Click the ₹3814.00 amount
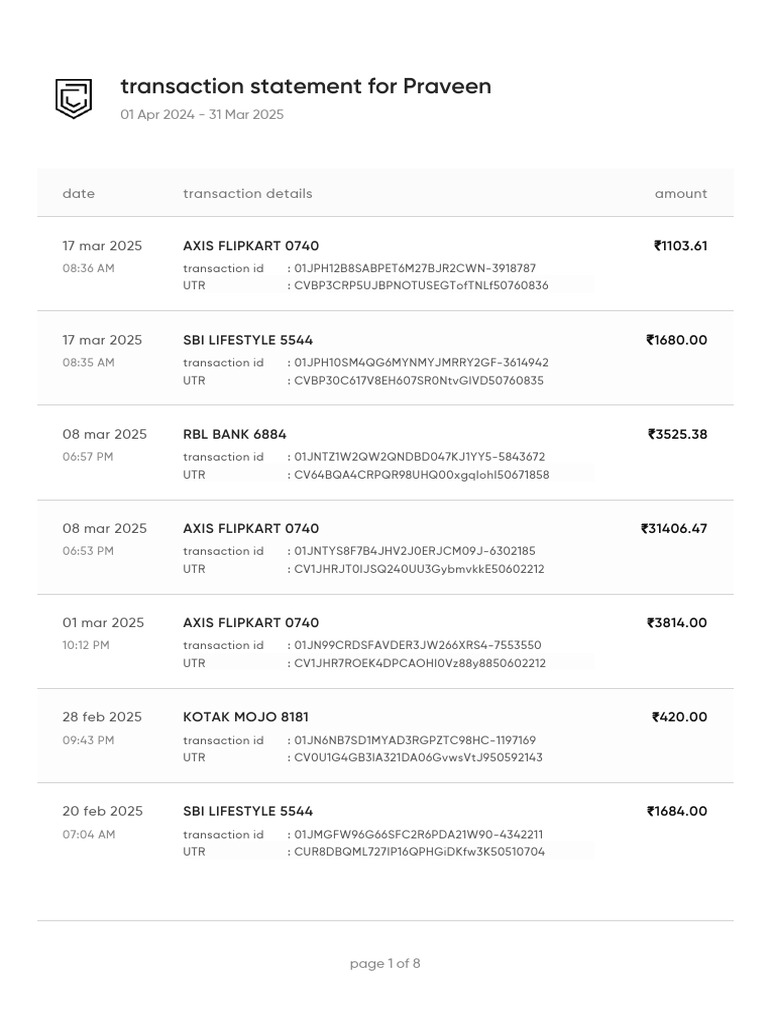 (x=677, y=622)
